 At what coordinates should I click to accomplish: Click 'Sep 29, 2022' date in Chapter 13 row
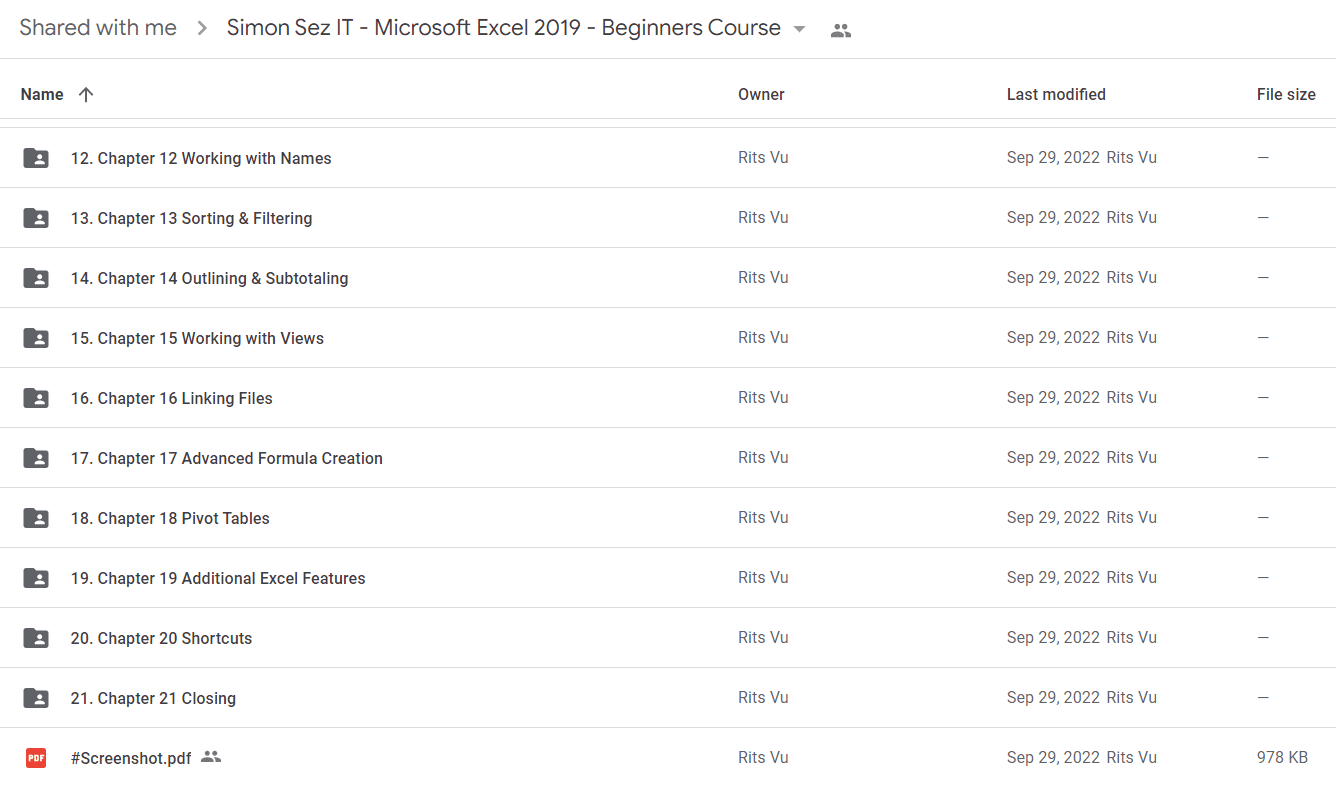1053,218
